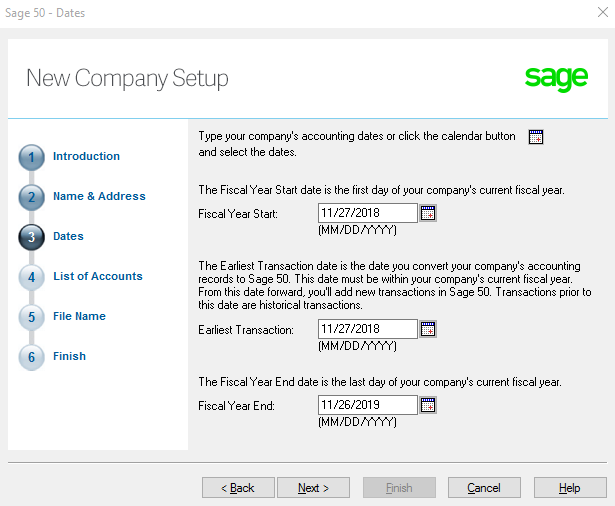Focus the Earliest Transaction date field

click(x=368, y=329)
